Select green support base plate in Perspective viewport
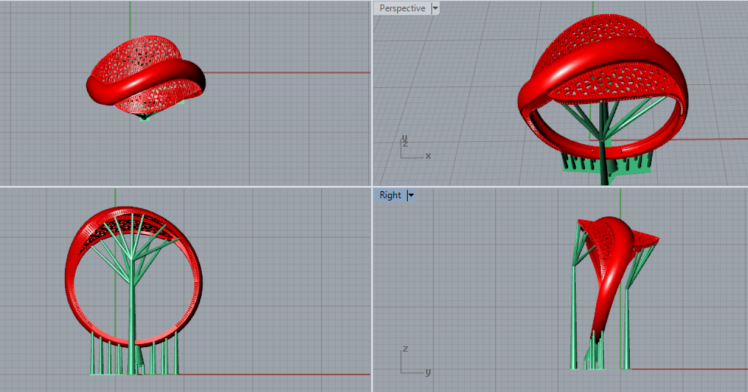The width and height of the screenshot is (748, 392). 606,165
